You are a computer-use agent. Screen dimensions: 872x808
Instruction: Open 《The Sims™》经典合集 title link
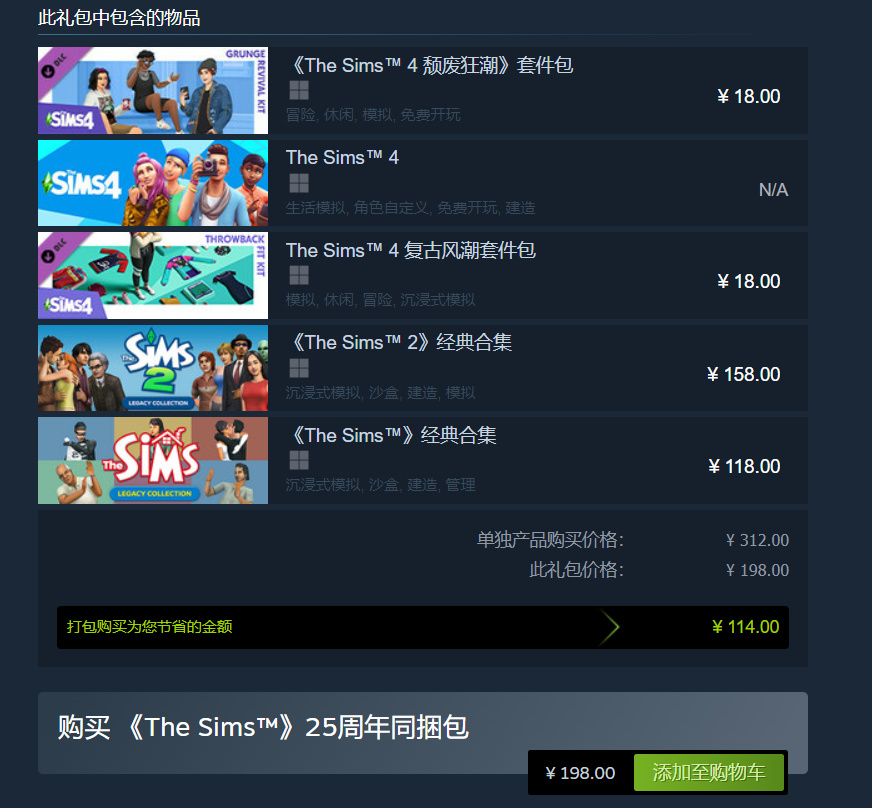392,435
